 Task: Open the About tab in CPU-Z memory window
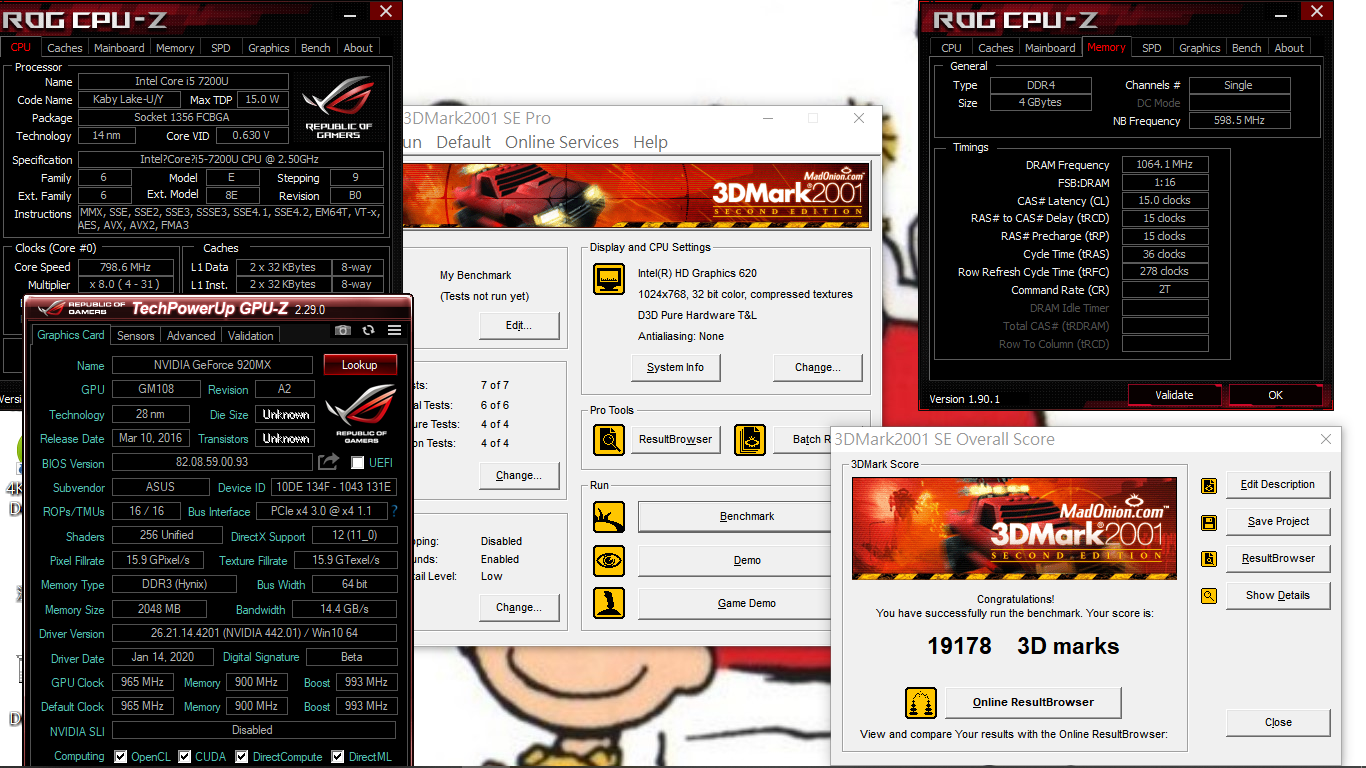(x=1289, y=48)
